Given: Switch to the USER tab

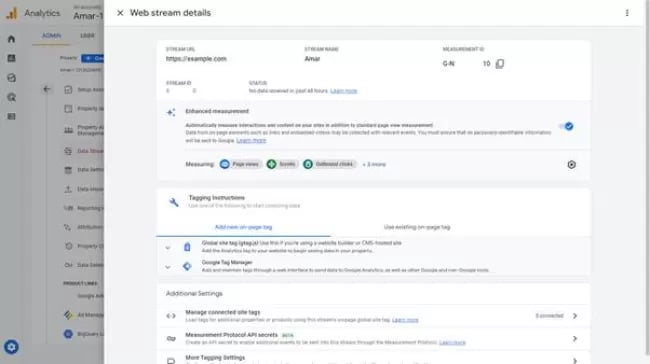Looking at the screenshot, I should point(87,36).
